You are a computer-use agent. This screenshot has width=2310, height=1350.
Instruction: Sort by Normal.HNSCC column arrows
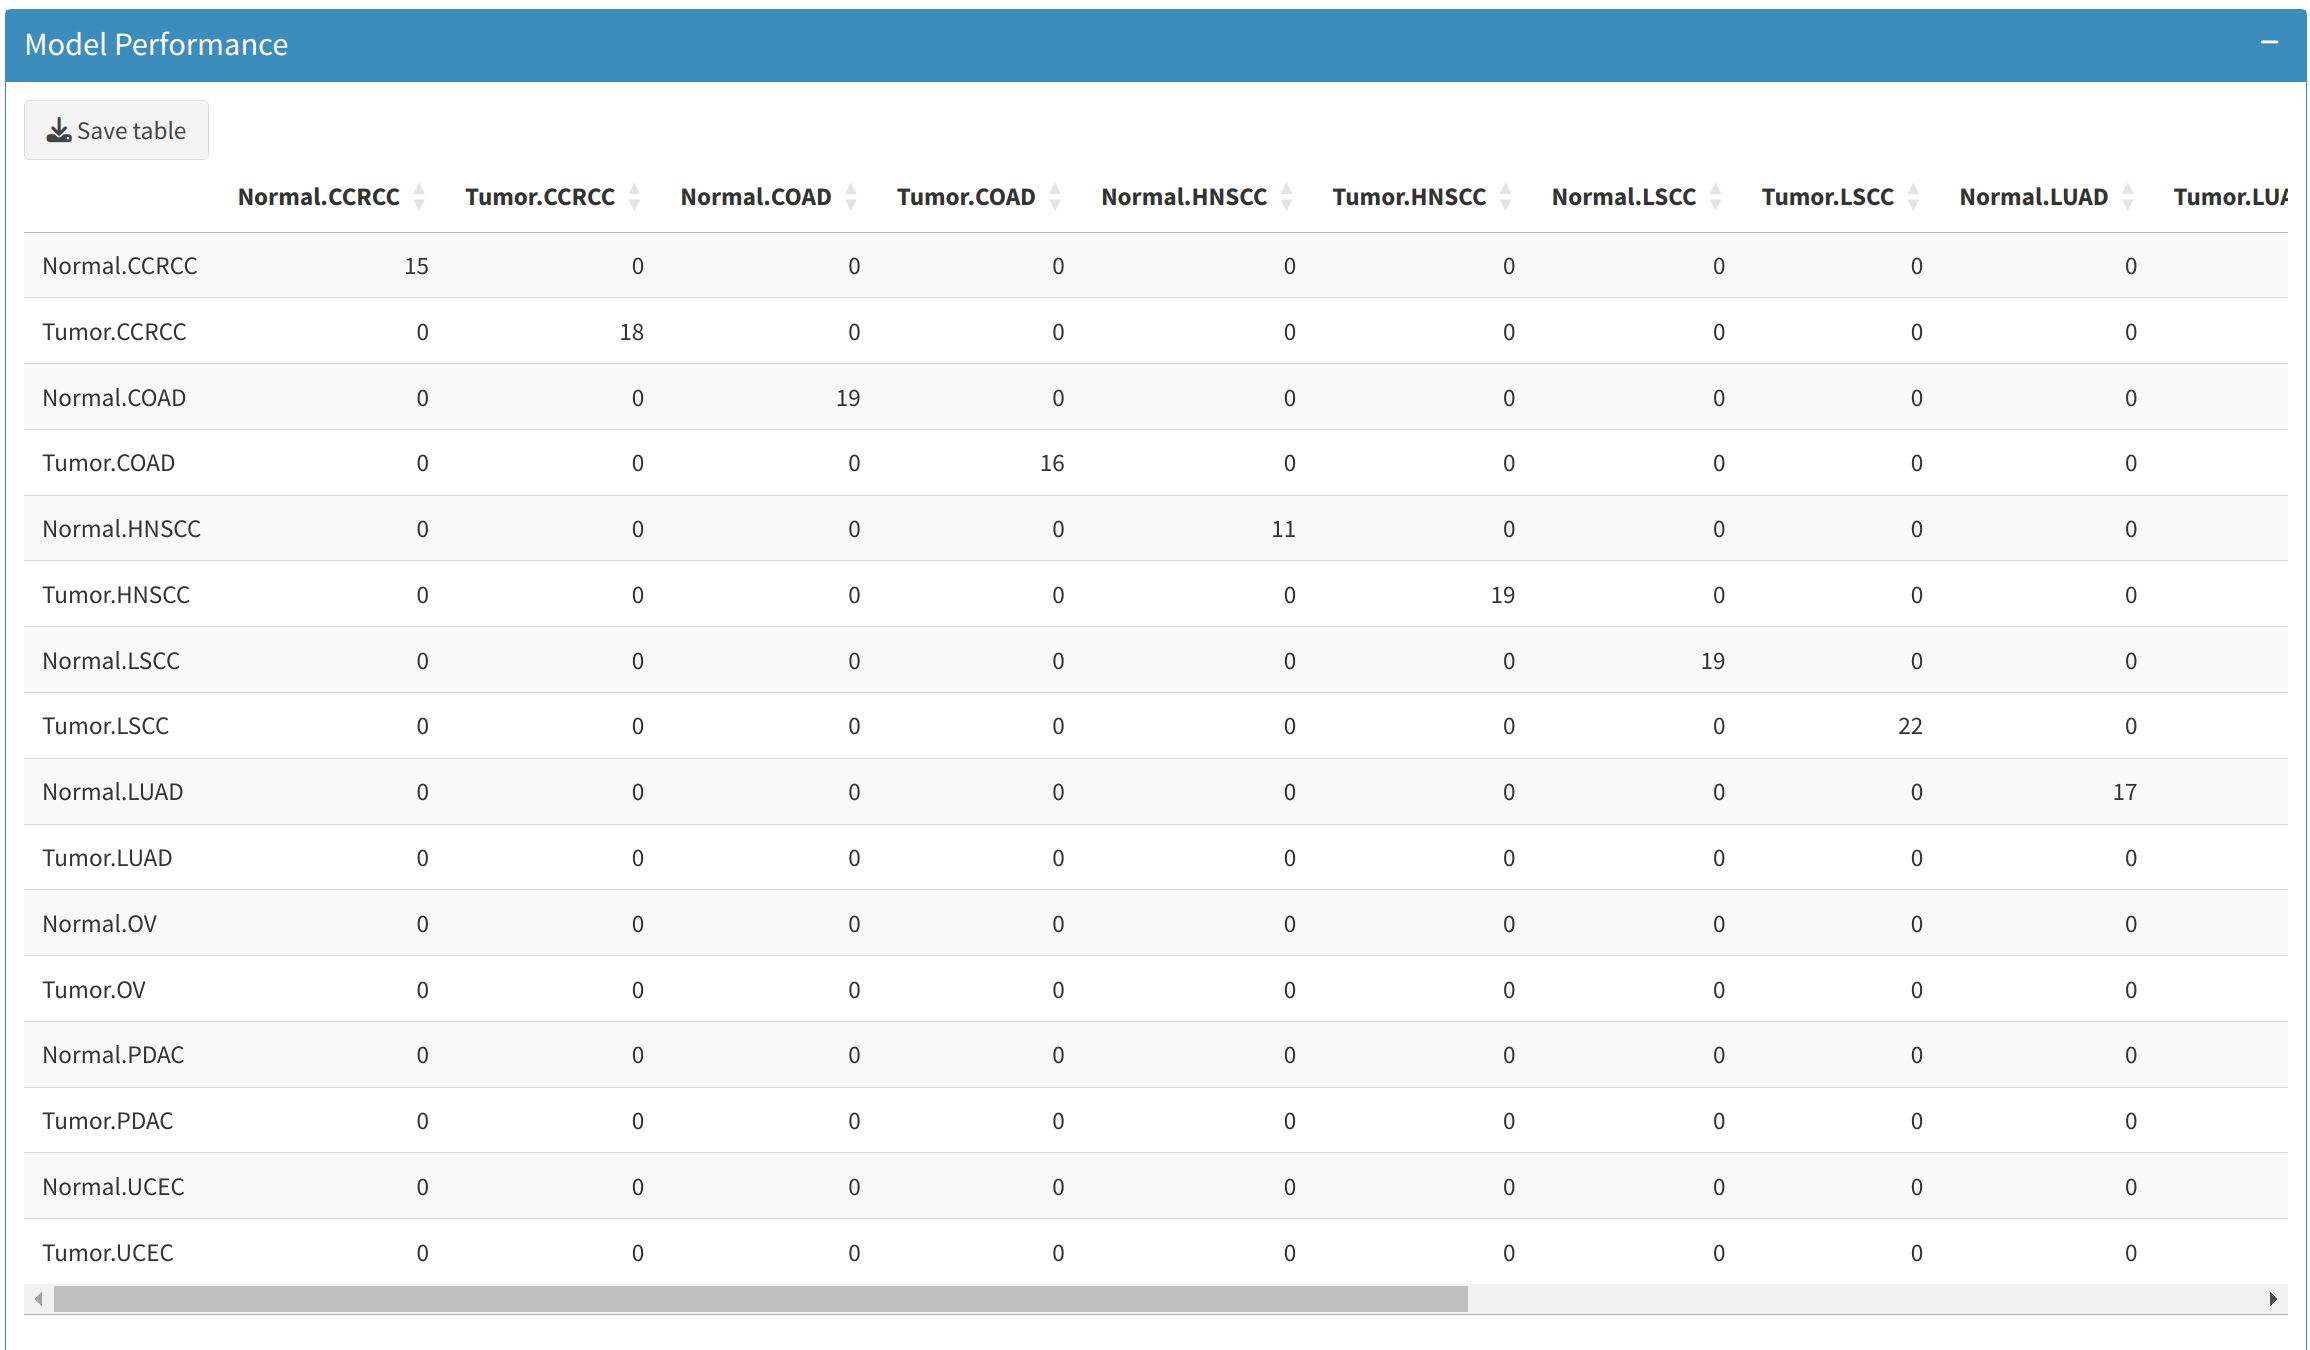point(1287,197)
